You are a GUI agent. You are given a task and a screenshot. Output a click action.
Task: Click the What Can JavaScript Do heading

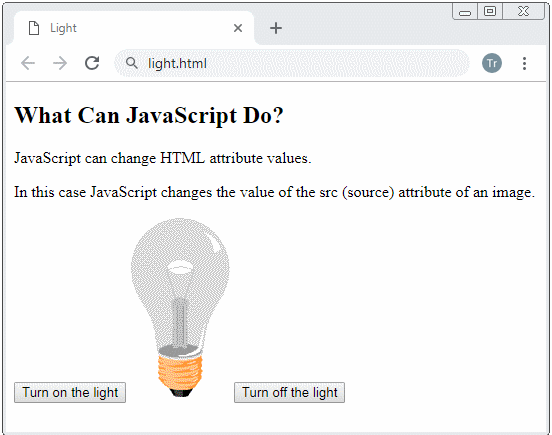pos(149,115)
